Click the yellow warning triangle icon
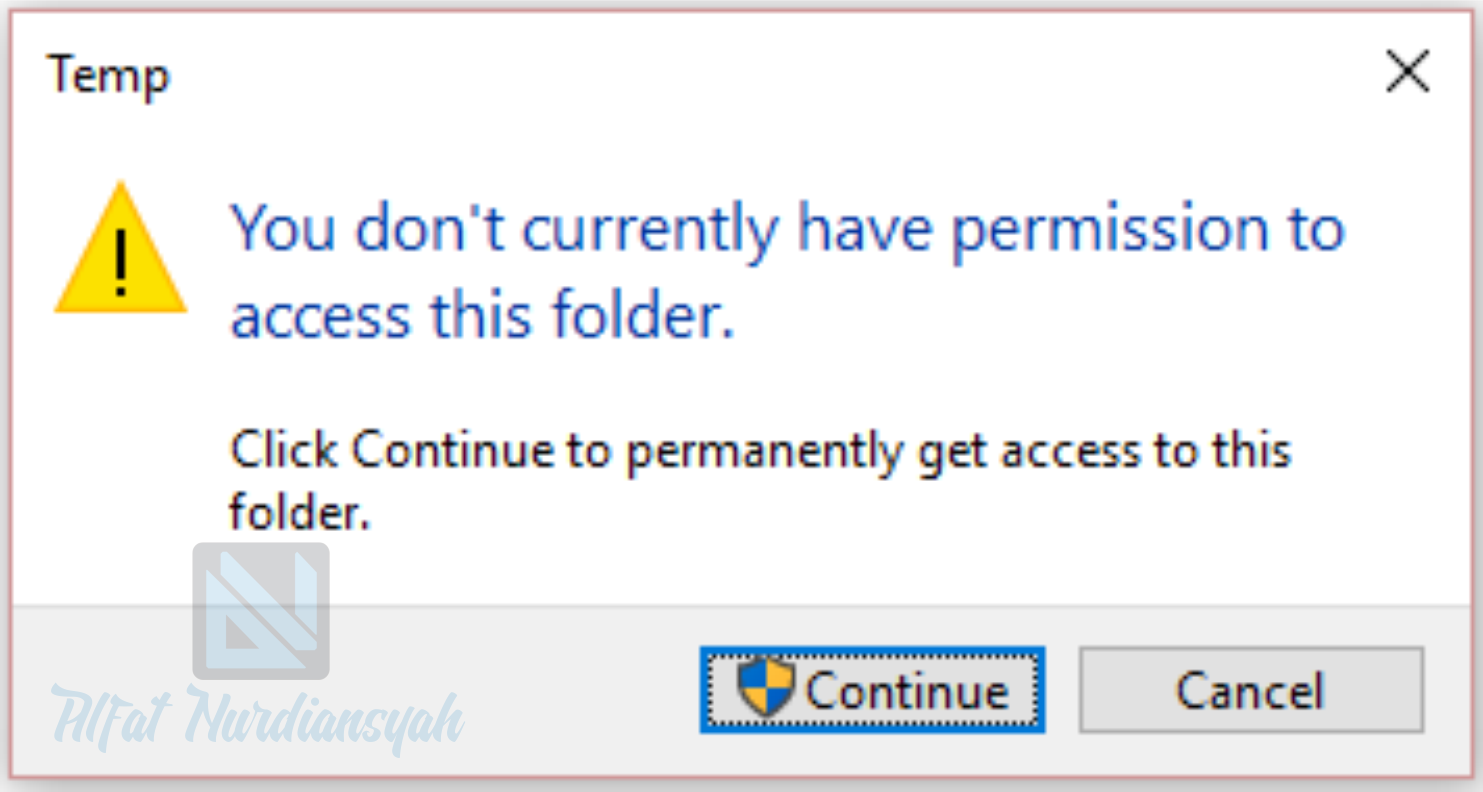Image resolution: width=1483 pixels, height=792 pixels. pos(121,248)
